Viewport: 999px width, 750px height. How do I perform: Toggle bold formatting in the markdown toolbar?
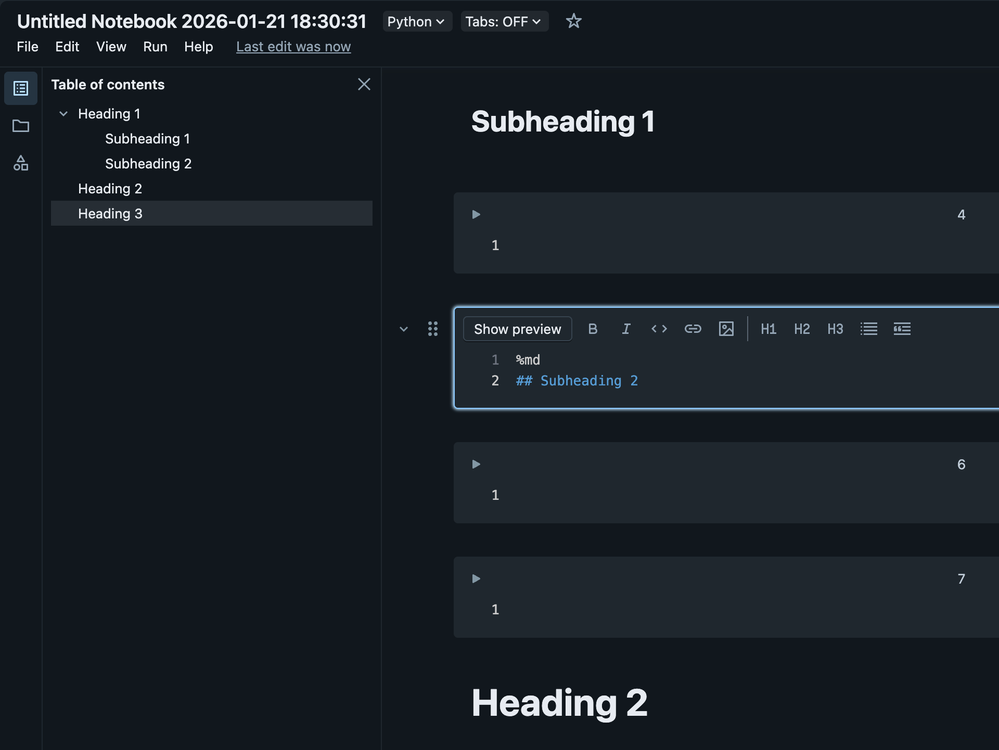592,328
